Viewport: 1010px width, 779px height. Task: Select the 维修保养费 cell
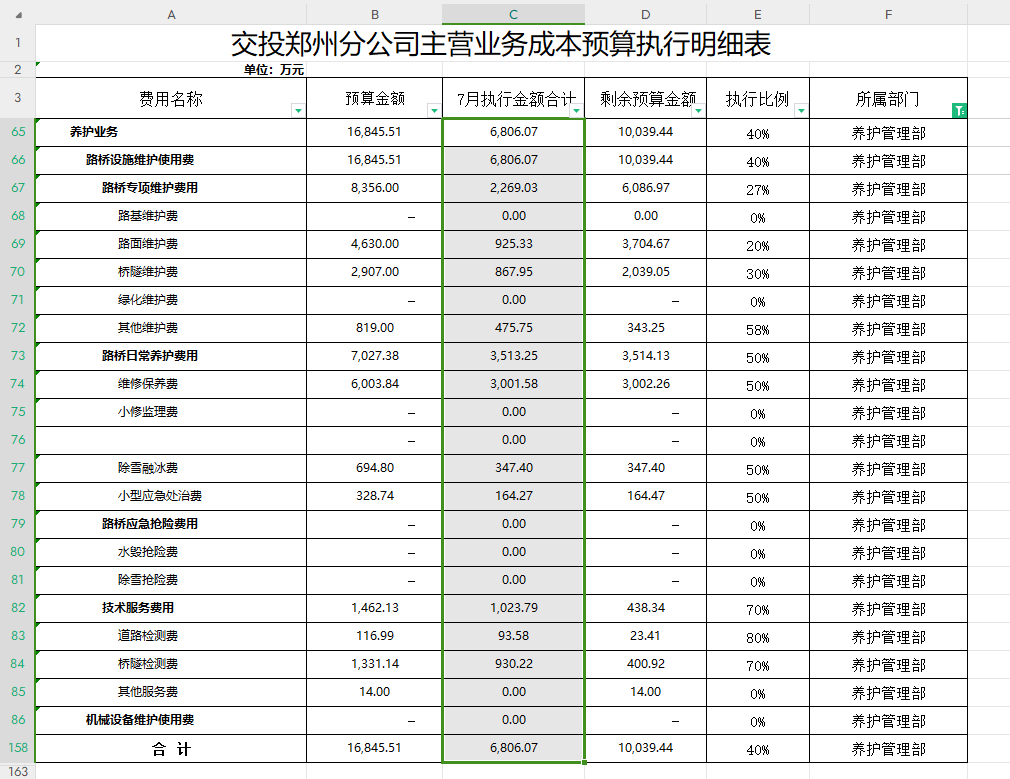point(171,384)
